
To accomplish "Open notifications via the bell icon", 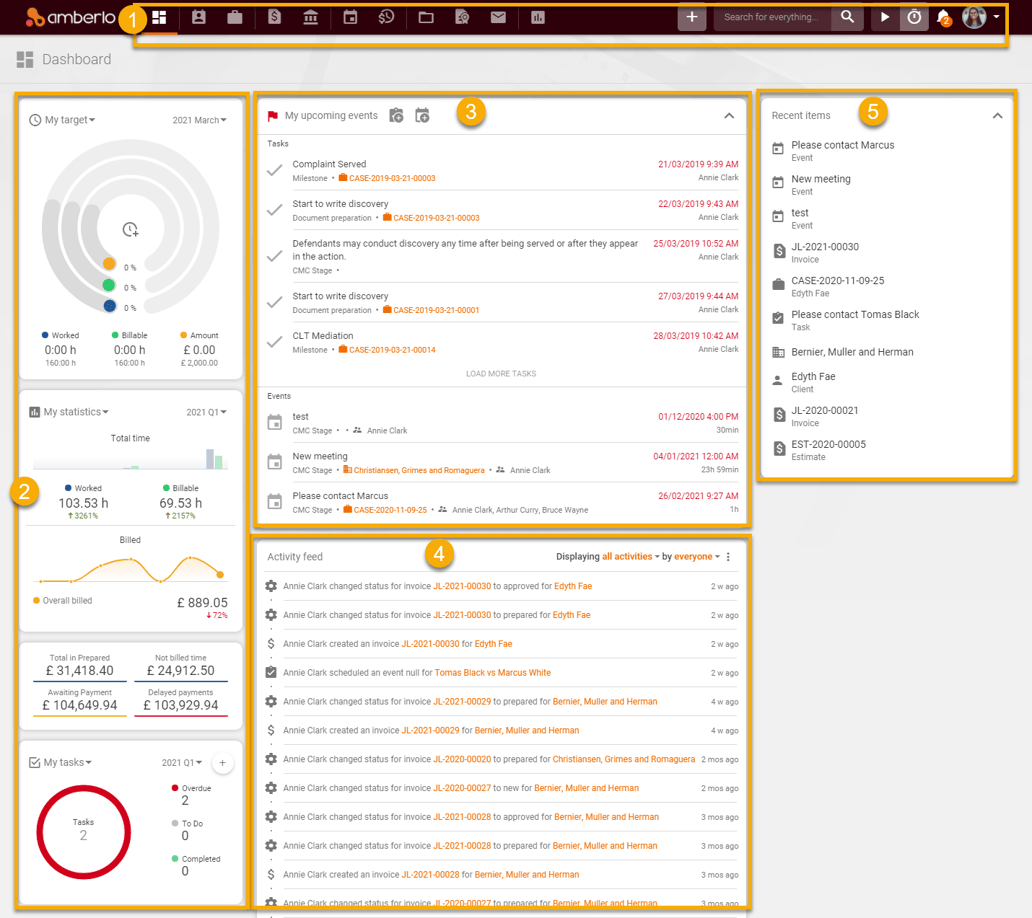I will tap(940, 17).
